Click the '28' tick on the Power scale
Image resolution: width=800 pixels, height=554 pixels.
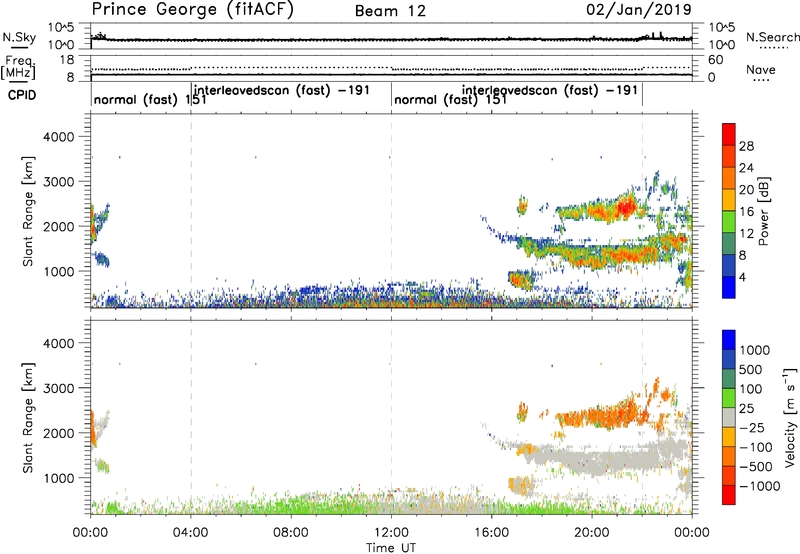[x=746, y=146]
